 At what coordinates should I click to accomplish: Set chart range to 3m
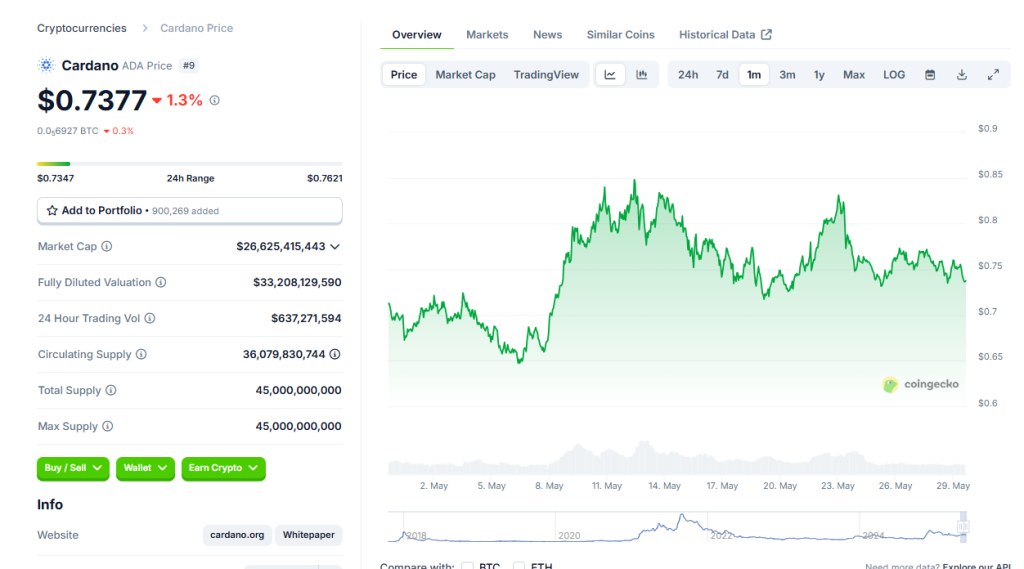[x=787, y=74]
